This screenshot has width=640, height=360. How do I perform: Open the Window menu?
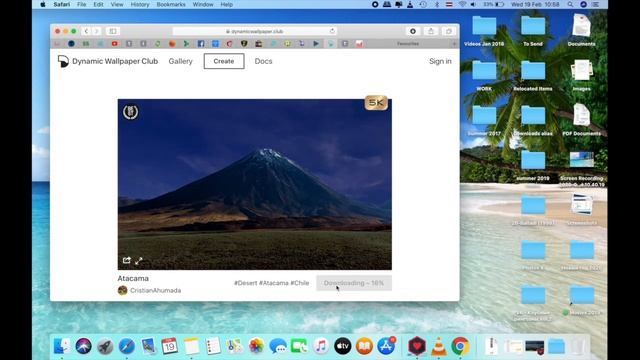click(x=203, y=4)
